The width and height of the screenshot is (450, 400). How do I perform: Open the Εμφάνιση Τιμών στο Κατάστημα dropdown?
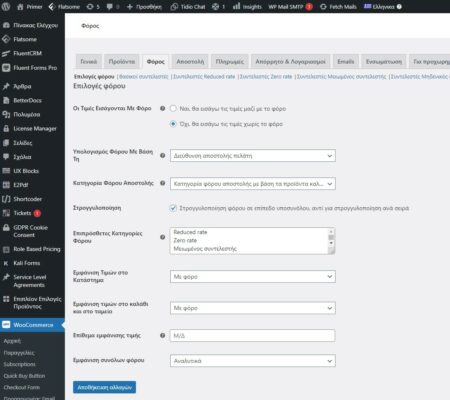pyautogui.click(x=253, y=277)
